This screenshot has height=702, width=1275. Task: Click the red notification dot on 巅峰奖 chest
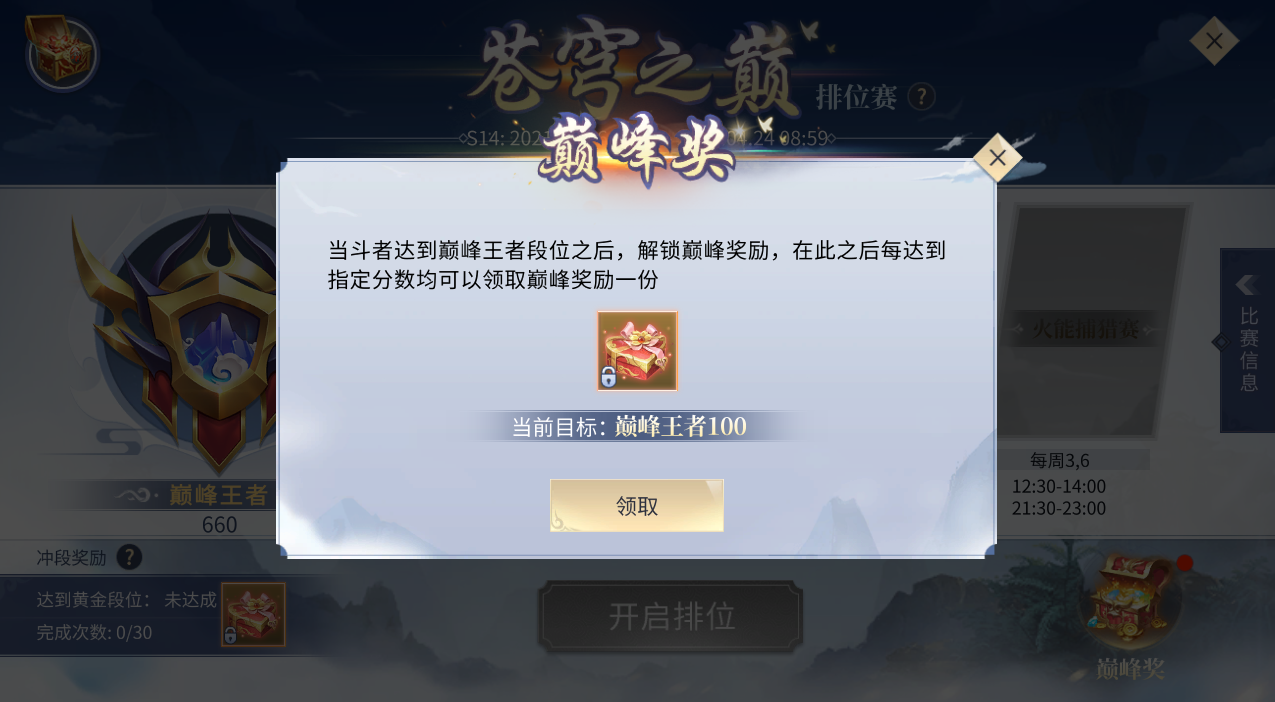[x=1185, y=563]
